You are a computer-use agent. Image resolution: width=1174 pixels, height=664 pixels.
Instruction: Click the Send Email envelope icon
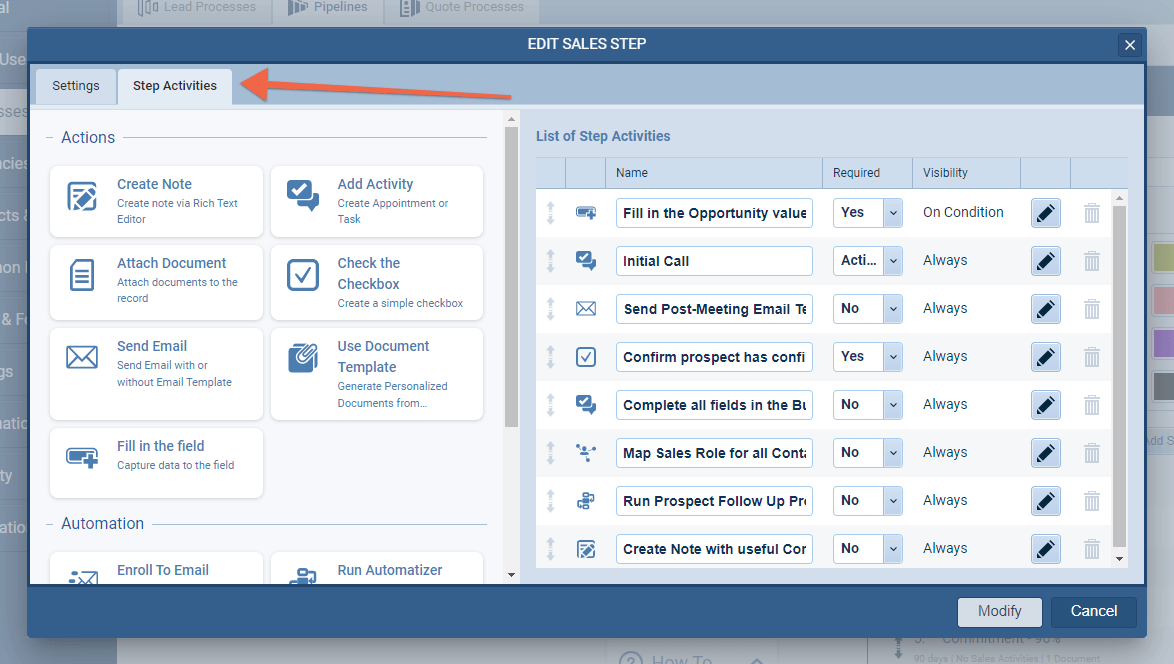pos(82,357)
